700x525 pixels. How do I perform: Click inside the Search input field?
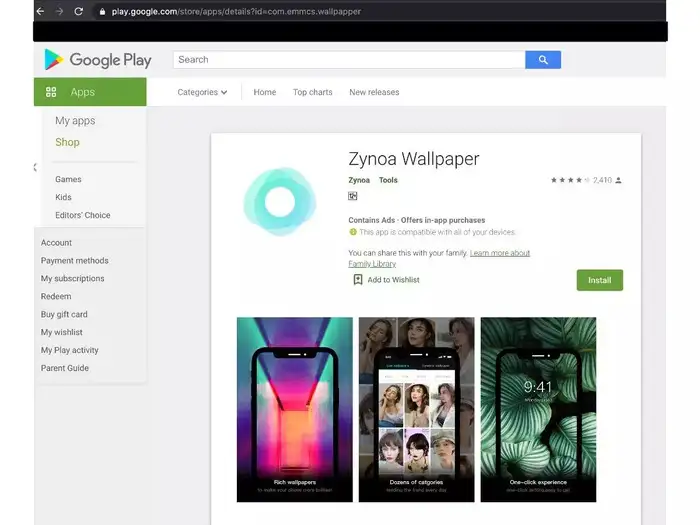click(x=348, y=60)
